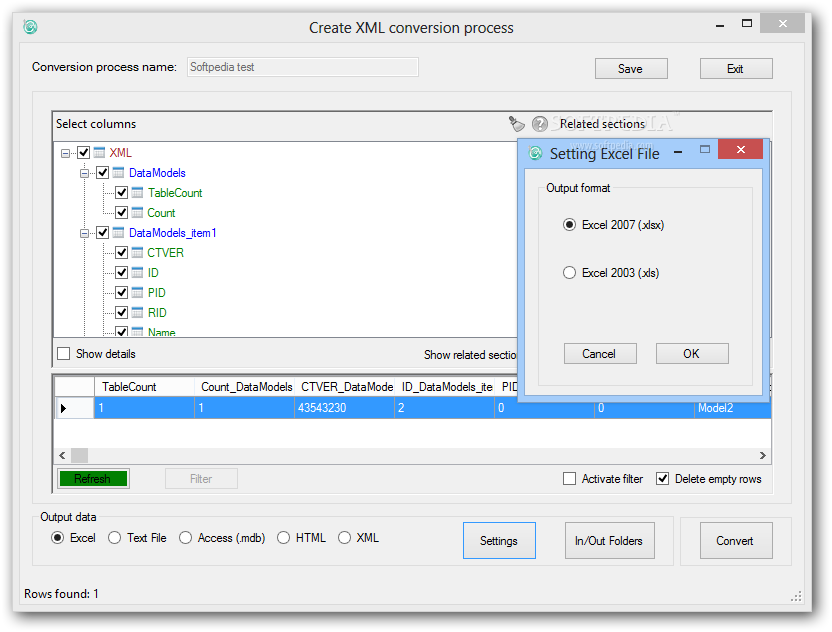This screenshot has height=632, width=832.
Task: Uncheck the CTVER checkbox
Action: point(122,253)
